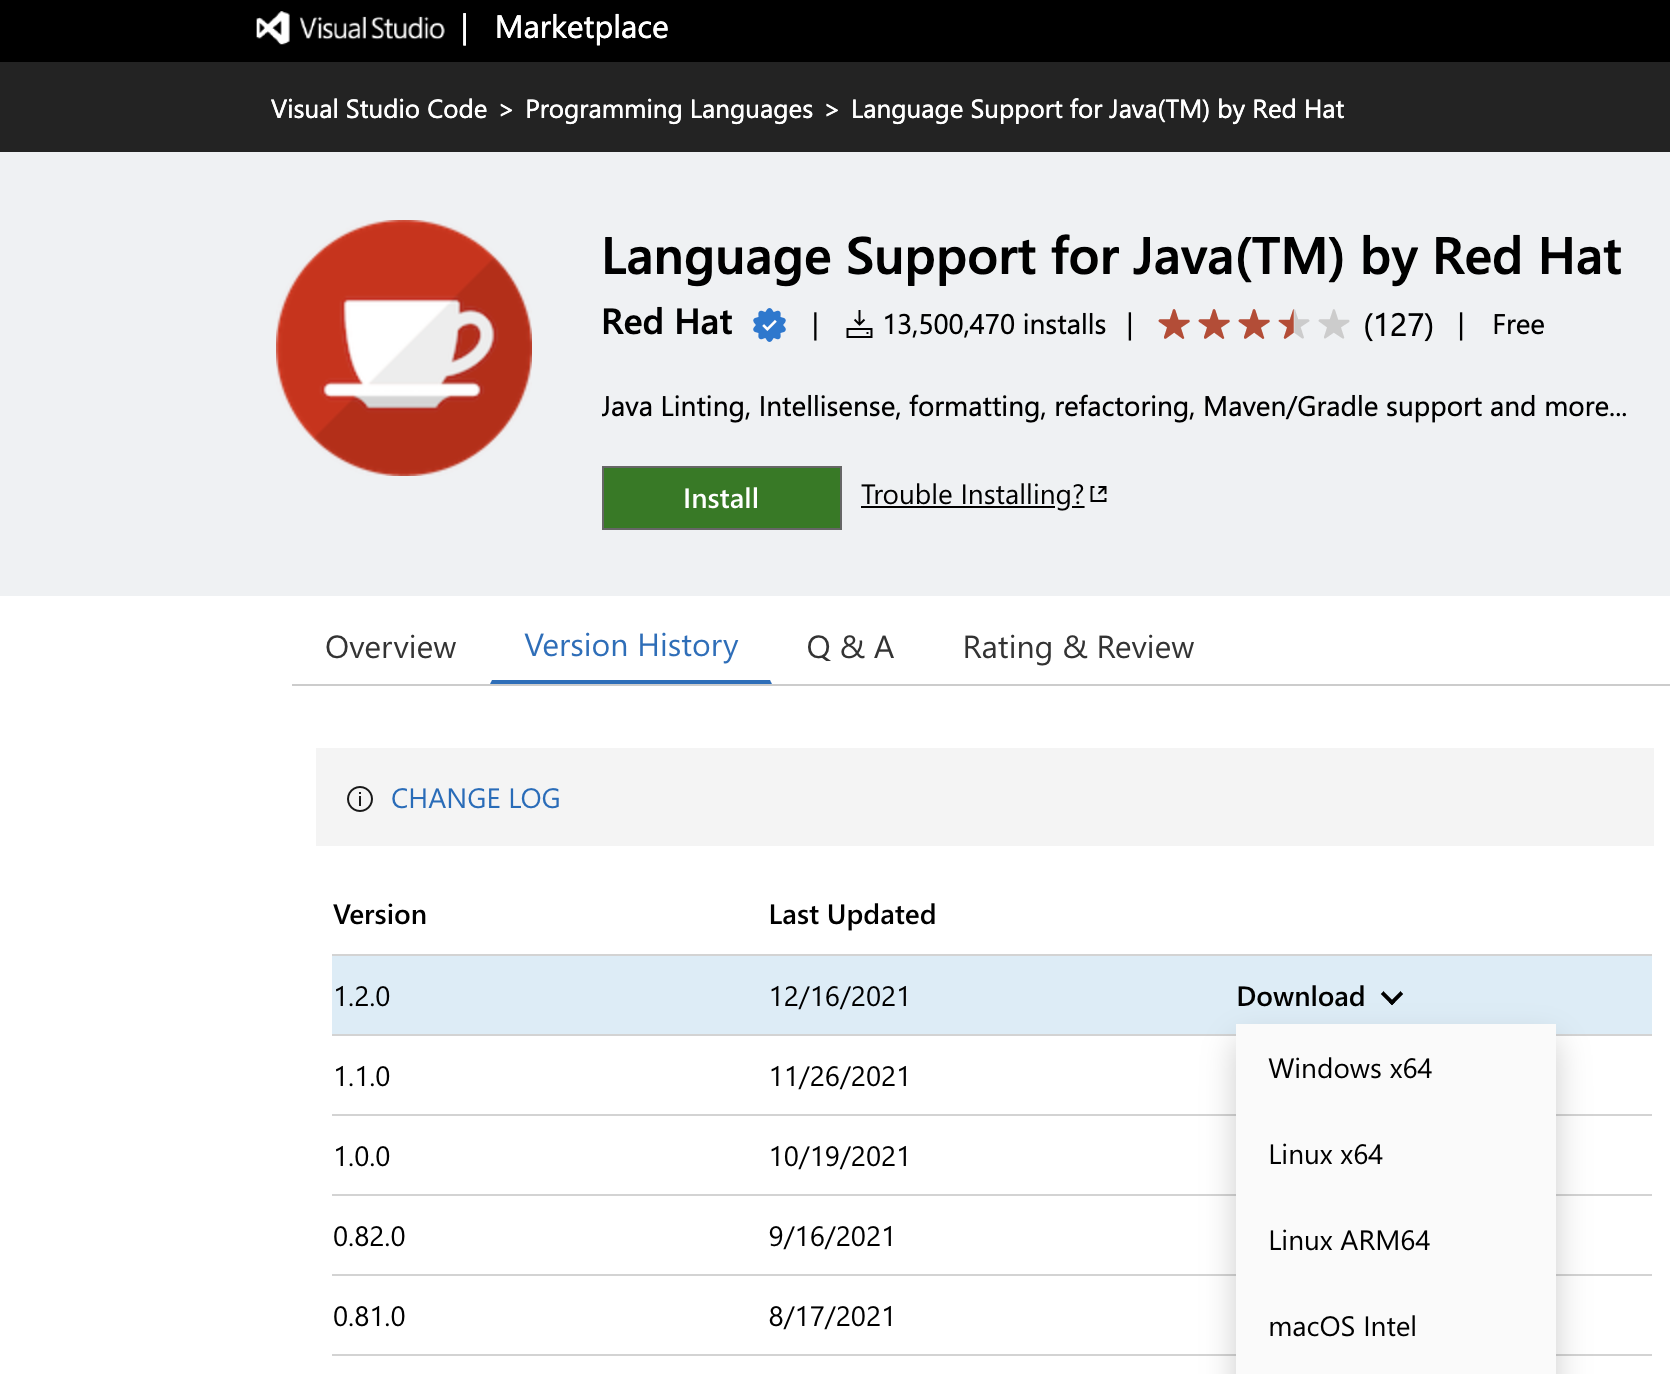Click the info icon beside CHANGE LOG
Viewport: 1670px width, 1374px height.
tap(358, 798)
